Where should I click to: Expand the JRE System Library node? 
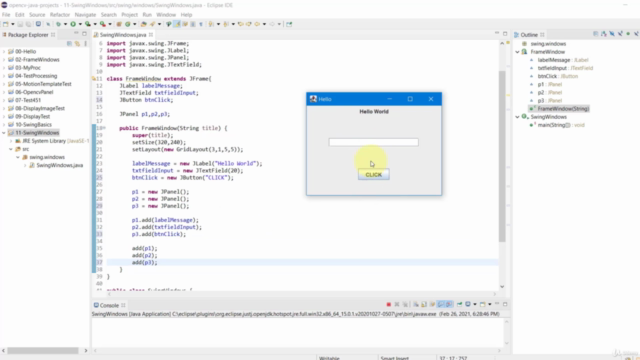[x=11, y=141]
